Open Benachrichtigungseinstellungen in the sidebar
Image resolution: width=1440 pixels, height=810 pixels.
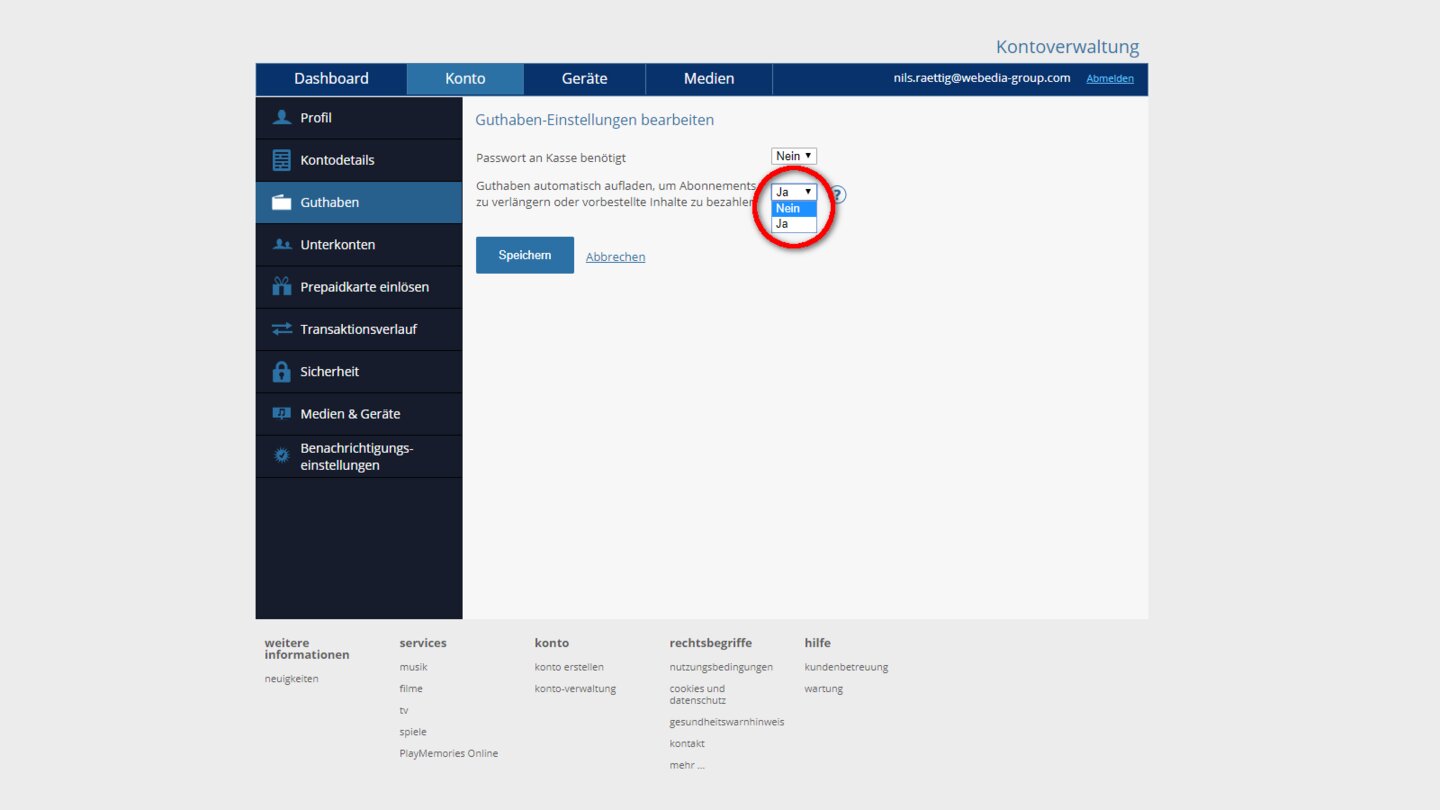[359, 456]
